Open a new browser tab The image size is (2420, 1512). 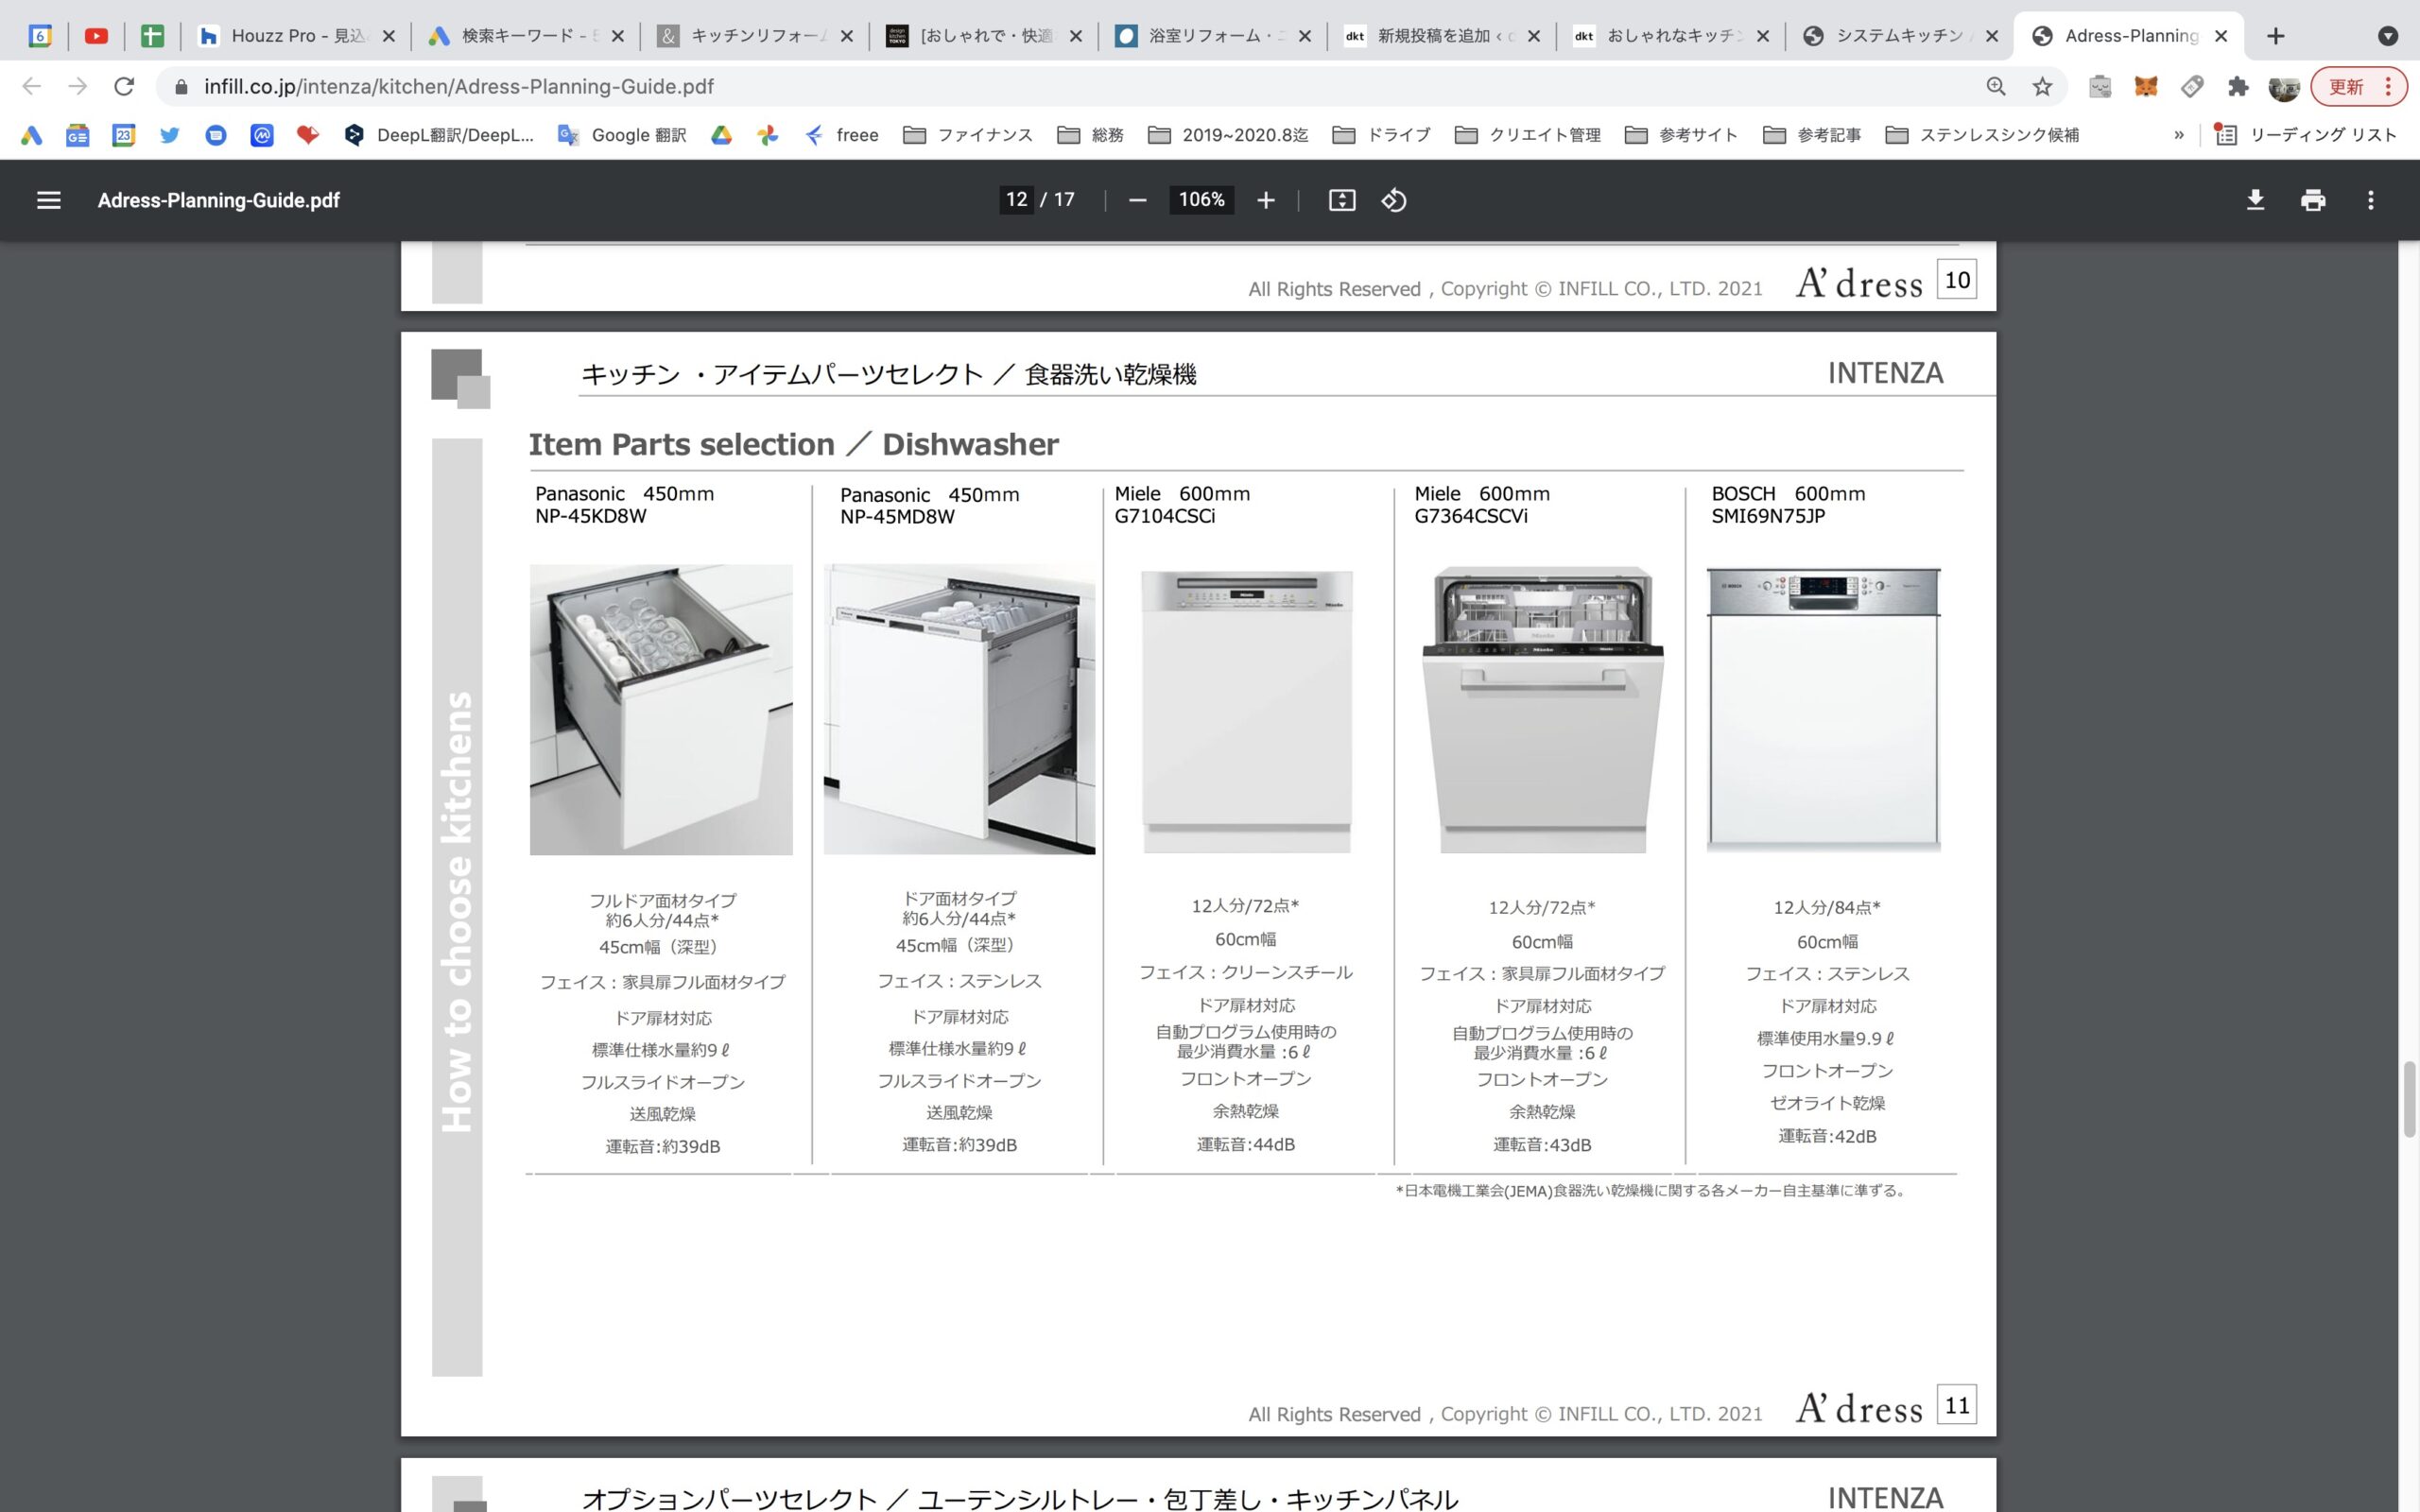2276,36
